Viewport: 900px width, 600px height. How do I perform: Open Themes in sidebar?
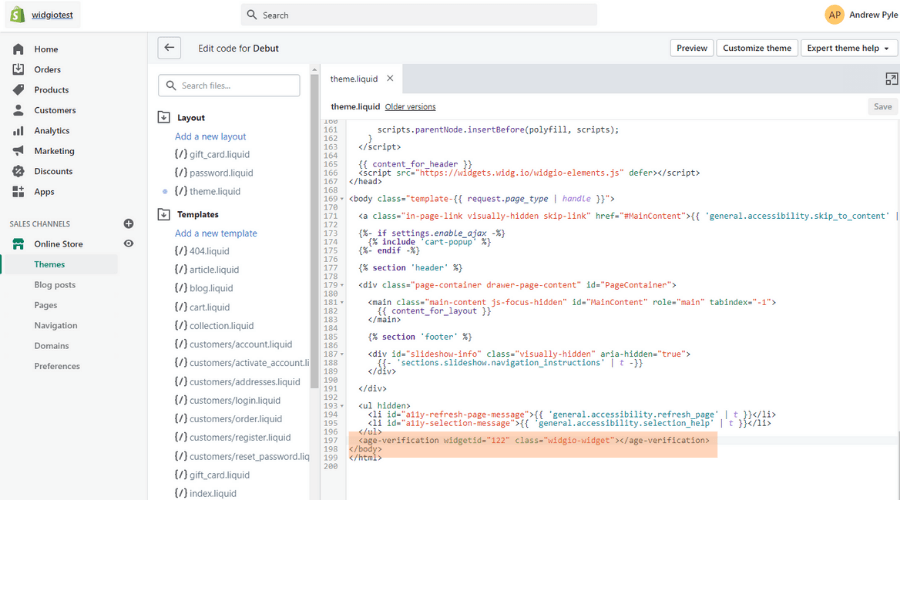coord(49,264)
